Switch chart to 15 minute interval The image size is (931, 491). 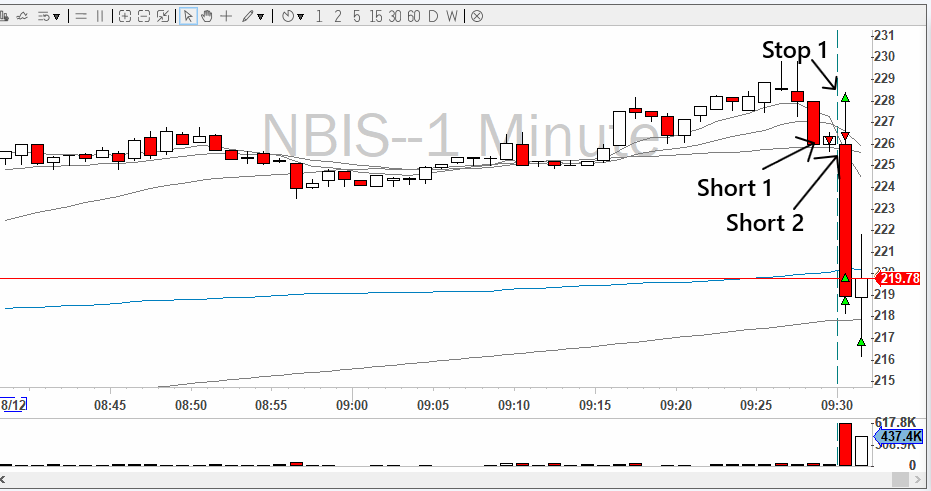coord(376,17)
